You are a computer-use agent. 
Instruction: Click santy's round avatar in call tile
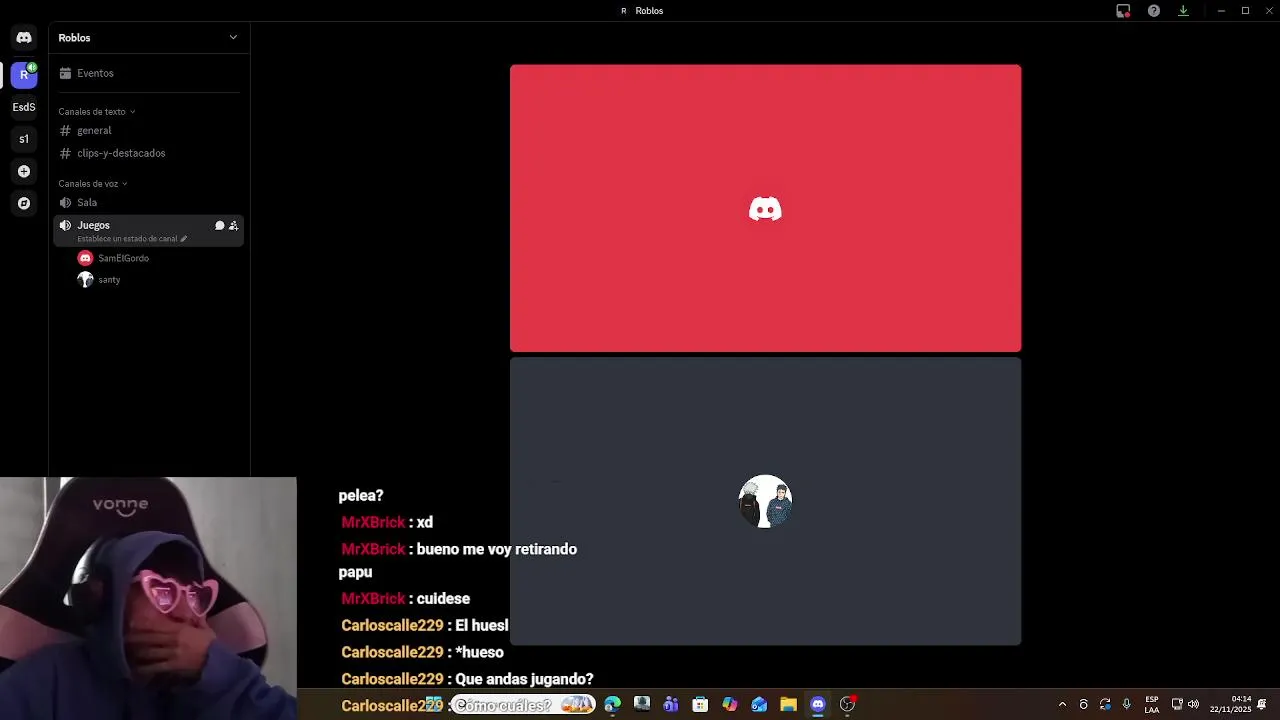[x=765, y=501]
